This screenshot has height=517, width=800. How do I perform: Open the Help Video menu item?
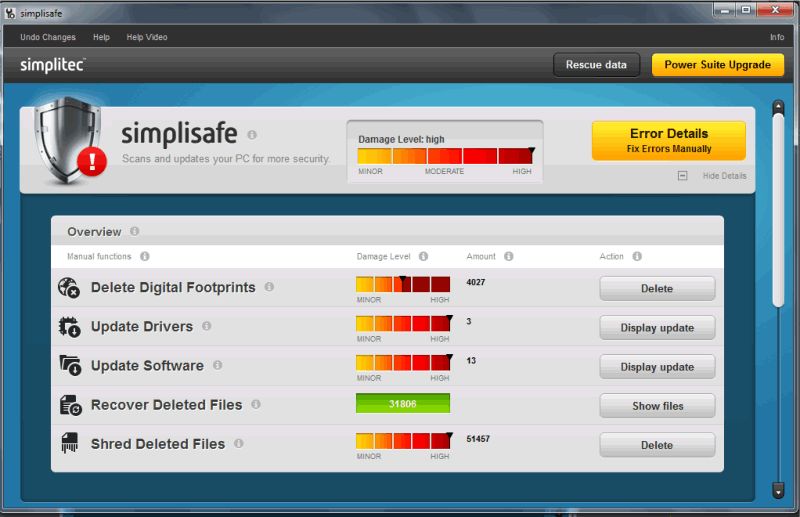147,37
